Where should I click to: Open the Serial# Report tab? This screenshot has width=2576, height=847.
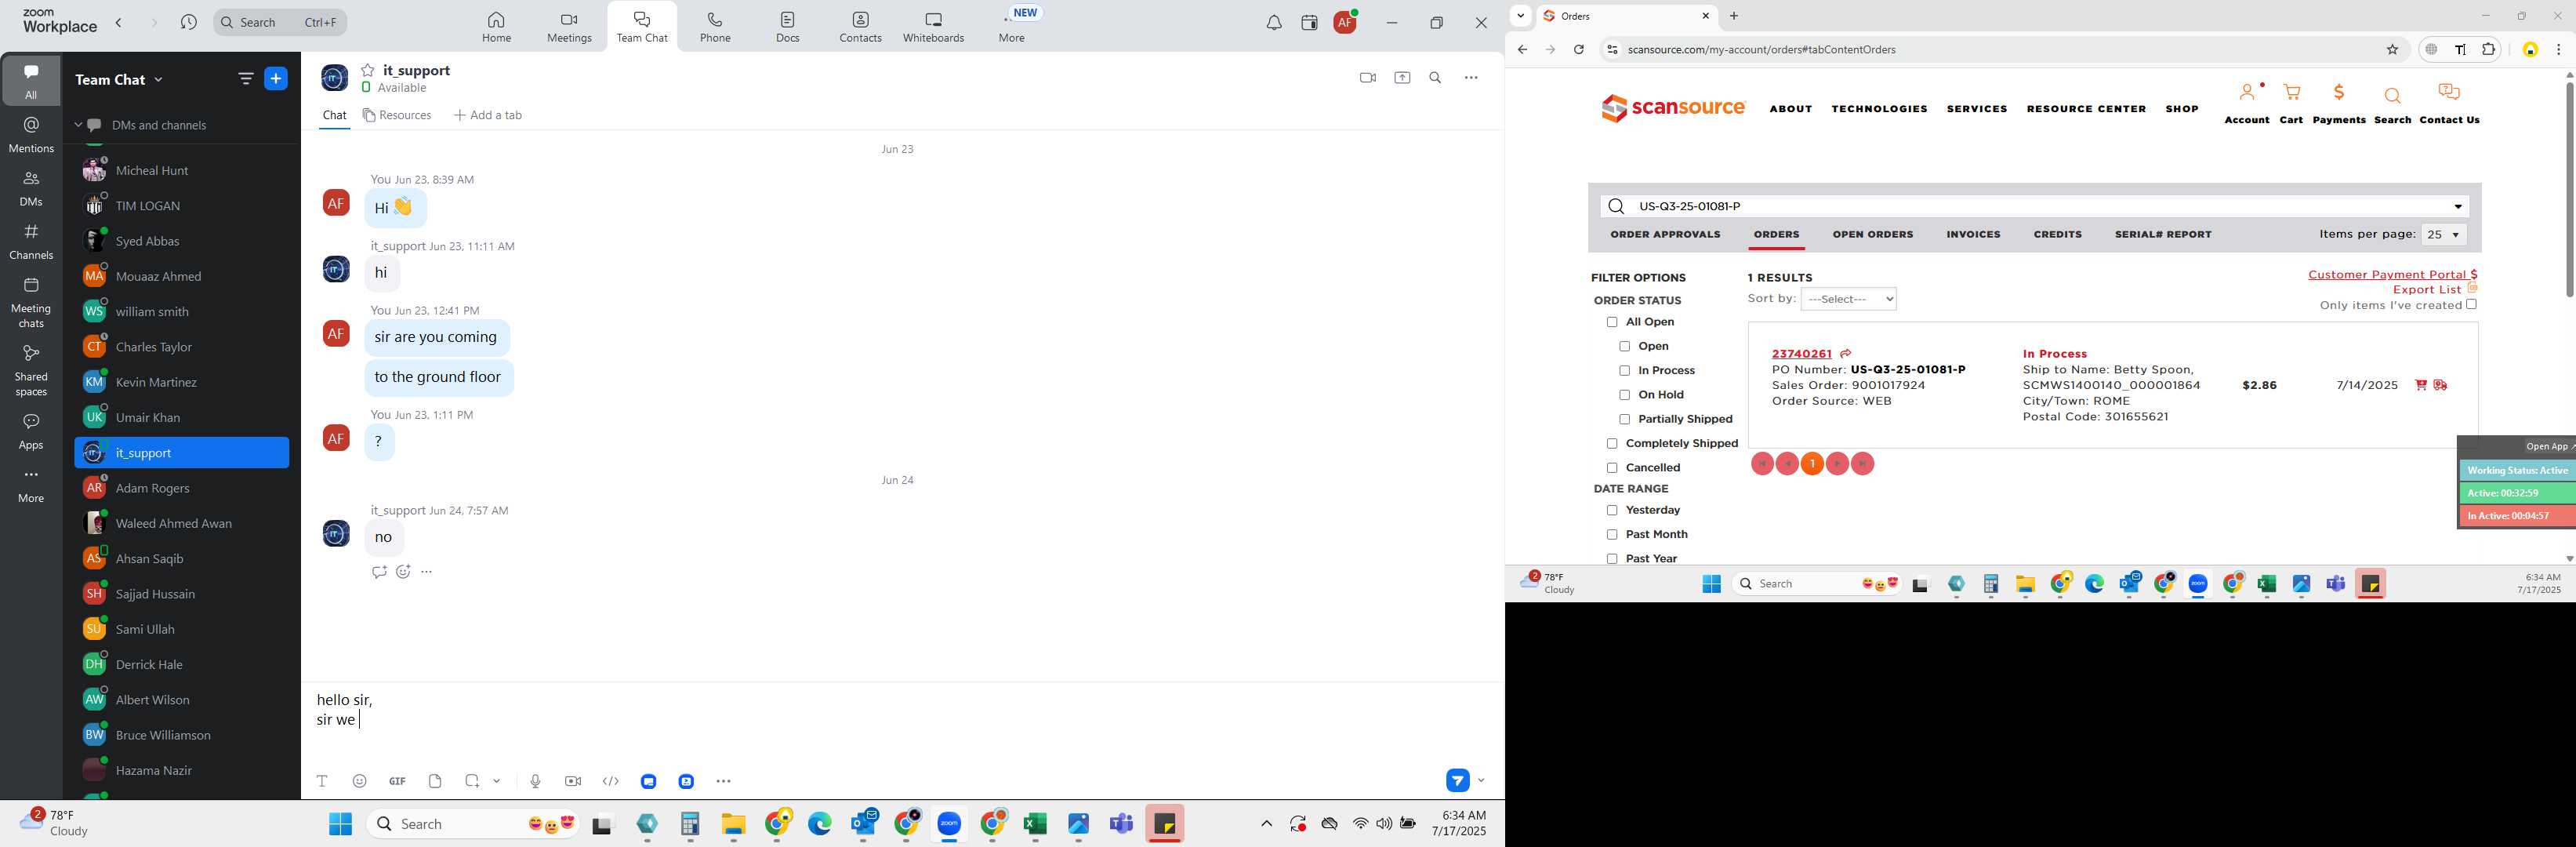[x=2163, y=235]
